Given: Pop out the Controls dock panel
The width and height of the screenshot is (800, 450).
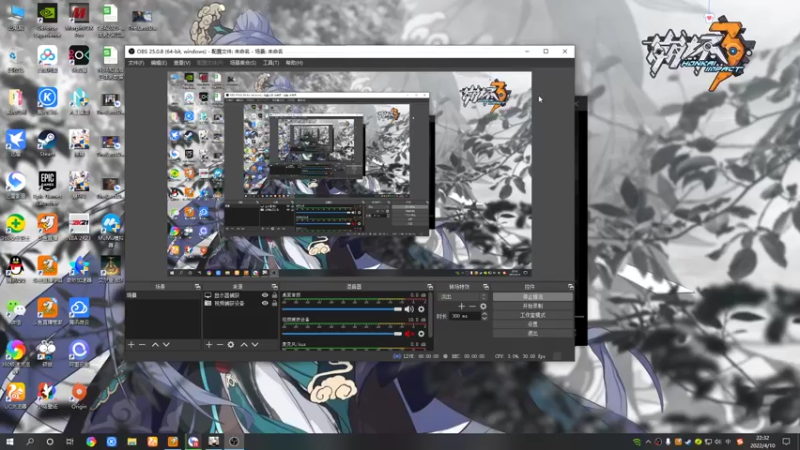Looking at the screenshot, I should point(570,287).
